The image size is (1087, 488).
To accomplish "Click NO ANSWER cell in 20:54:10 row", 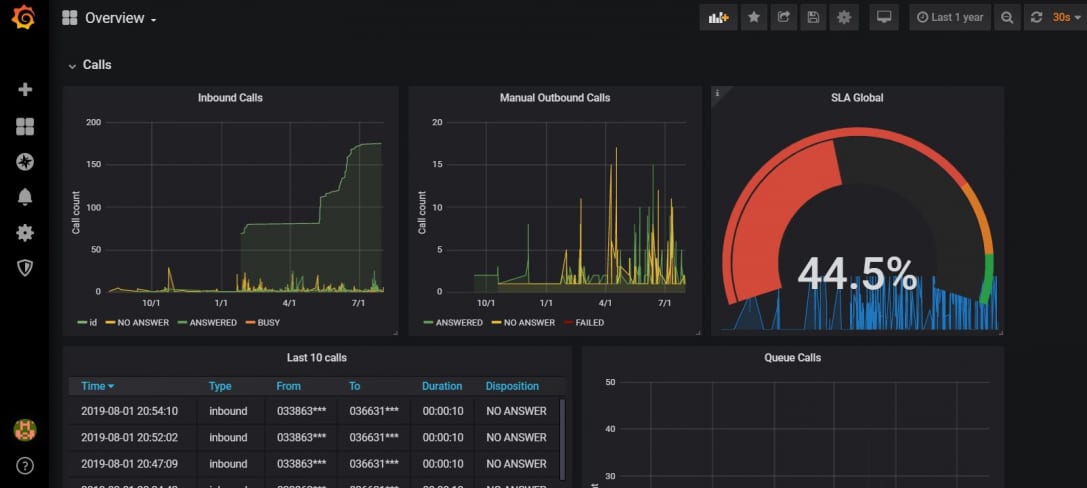I will point(516,411).
